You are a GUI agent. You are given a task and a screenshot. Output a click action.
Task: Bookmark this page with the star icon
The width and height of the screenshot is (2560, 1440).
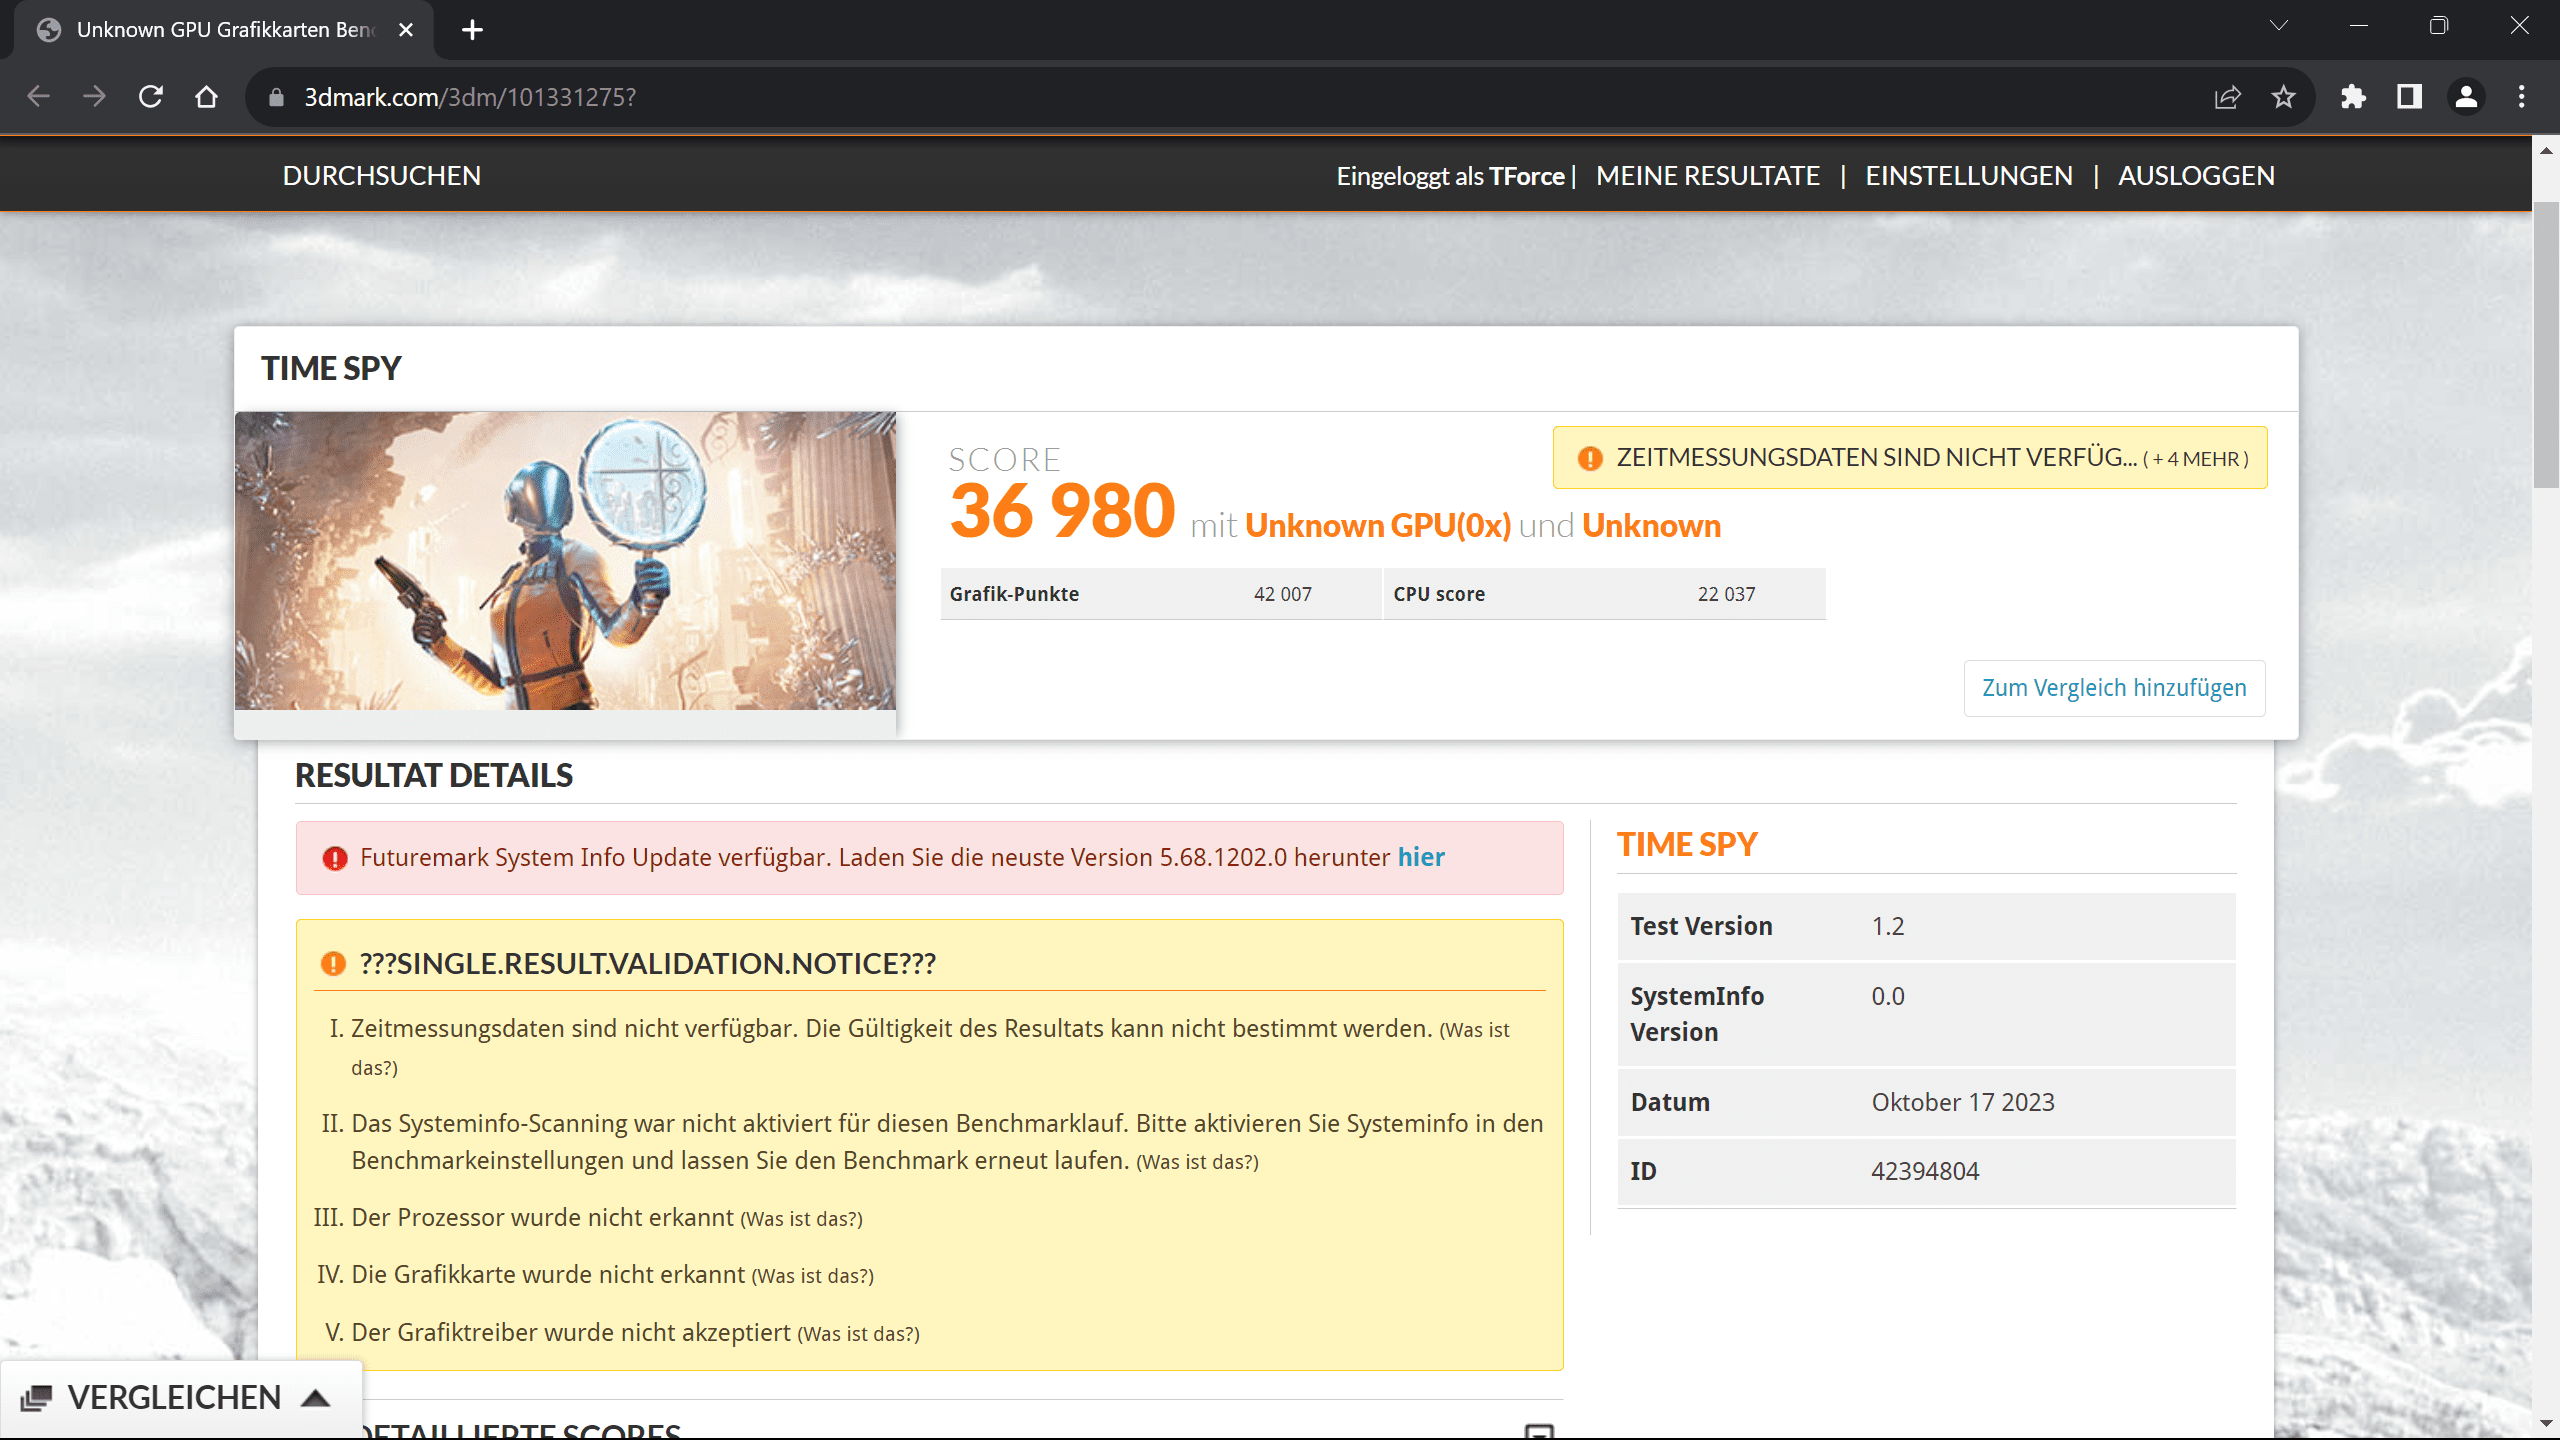2283,97
